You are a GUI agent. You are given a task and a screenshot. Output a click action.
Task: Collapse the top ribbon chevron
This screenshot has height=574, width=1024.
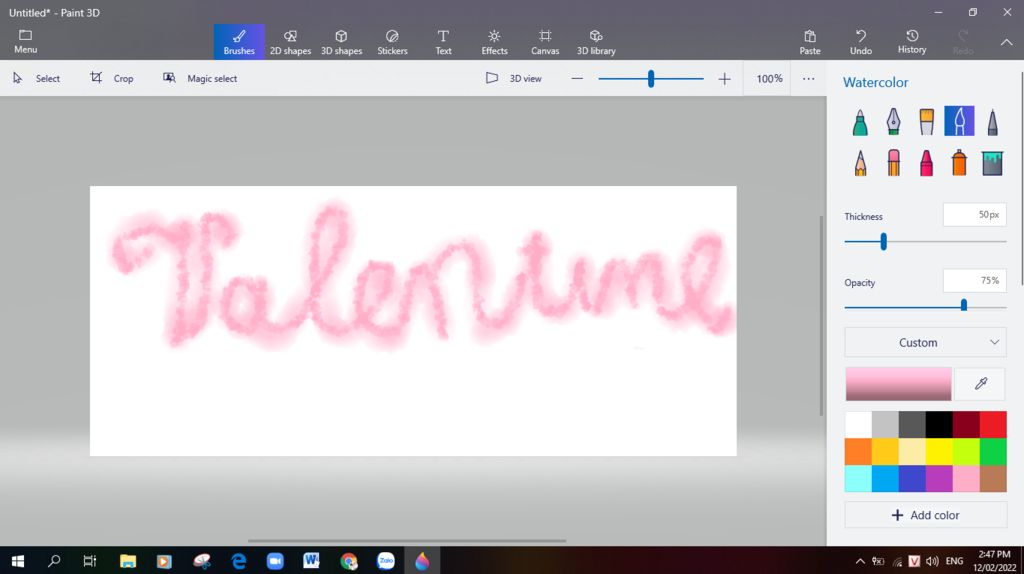coord(1006,42)
